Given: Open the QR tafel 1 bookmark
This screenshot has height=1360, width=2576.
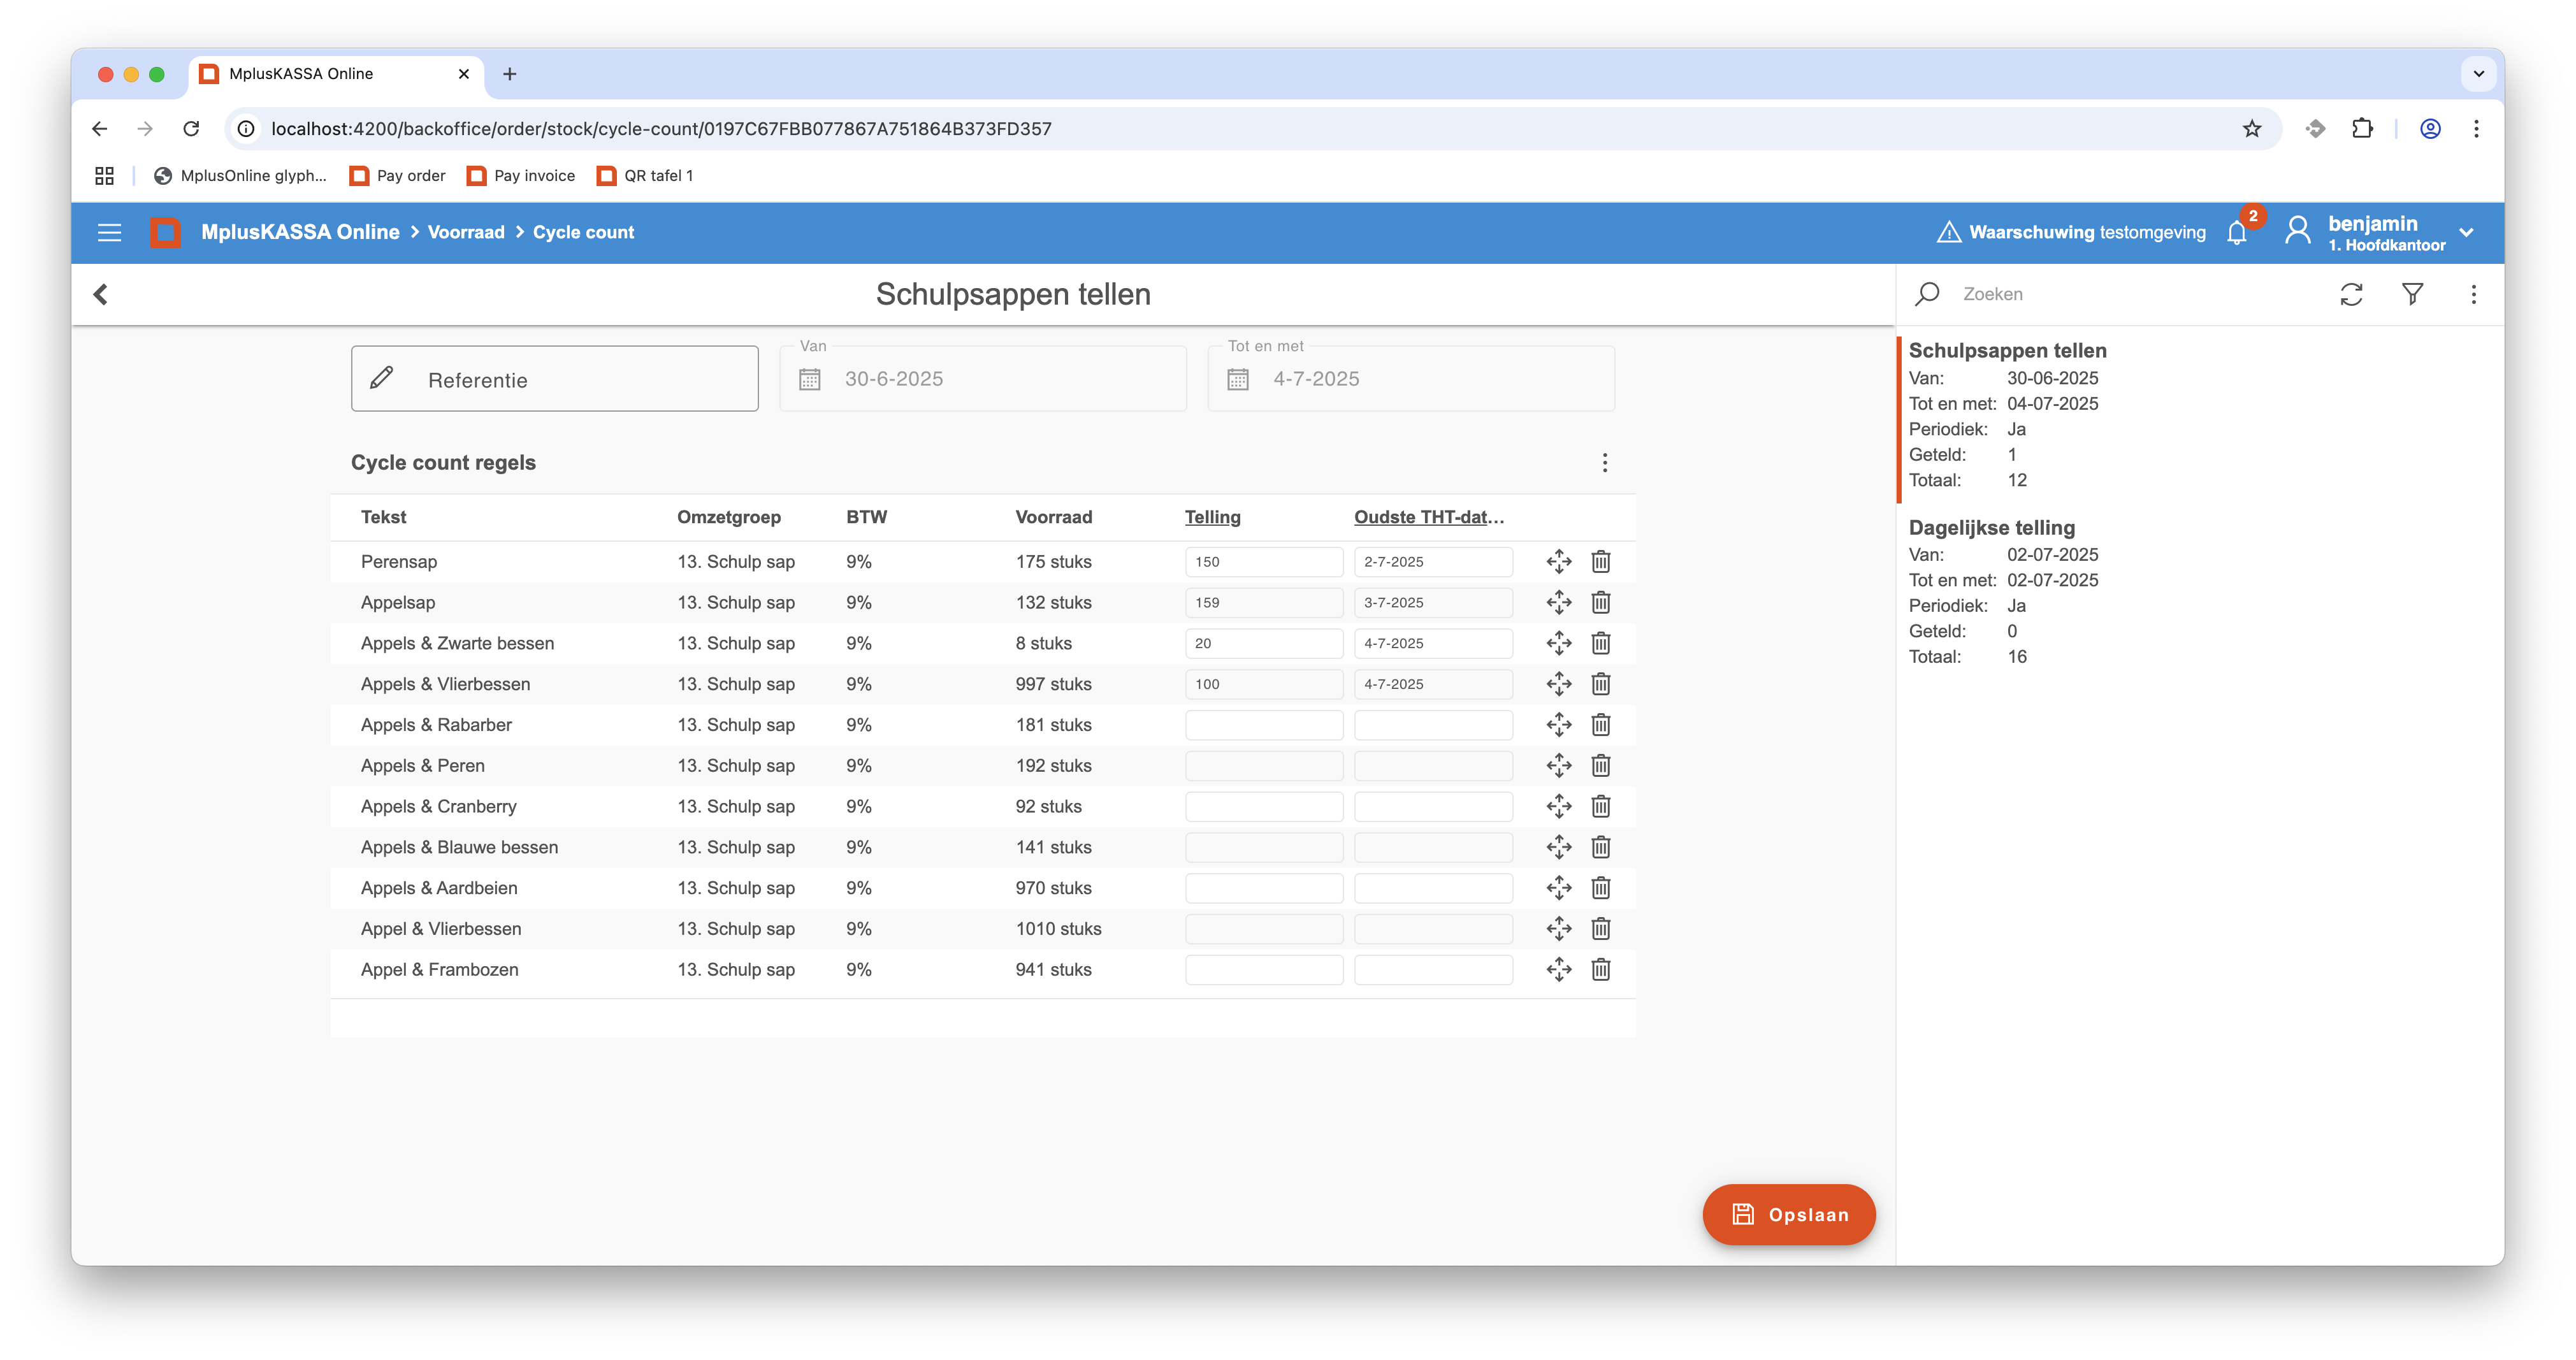Looking at the screenshot, I should click(645, 176).
